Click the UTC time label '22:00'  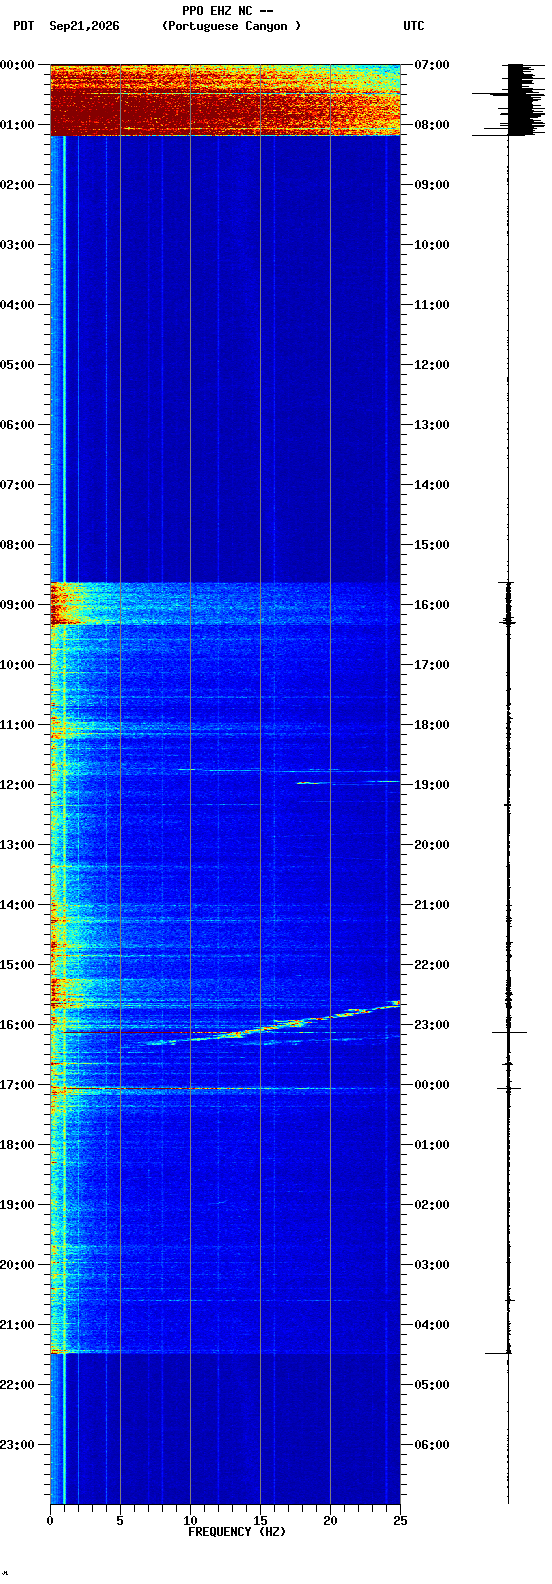pos(432,965)
